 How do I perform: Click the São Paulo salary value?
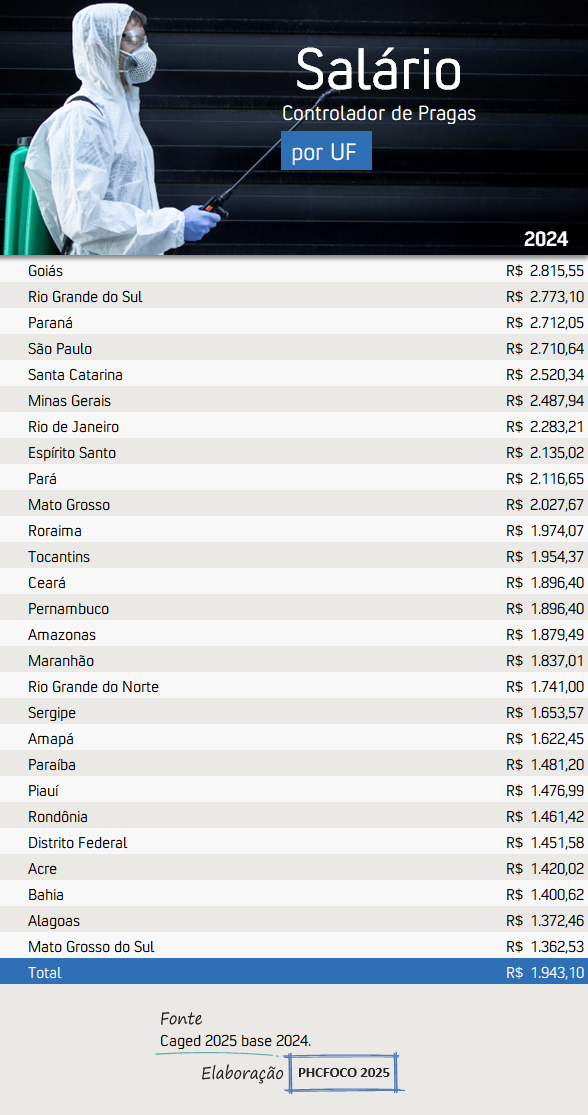545,348
